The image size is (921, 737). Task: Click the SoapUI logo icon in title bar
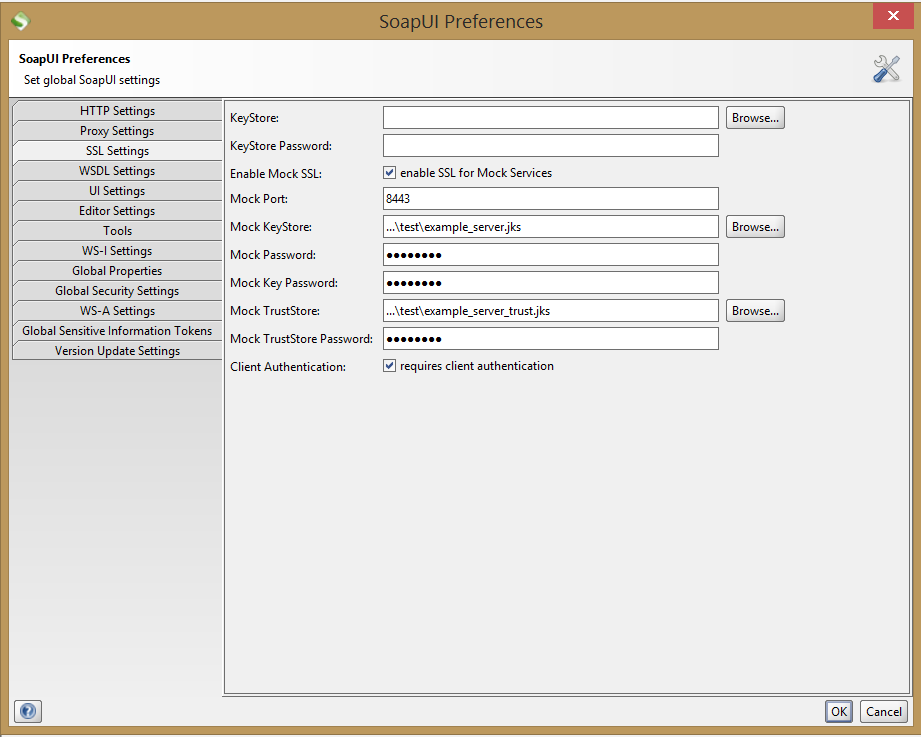tap(21, 21)
